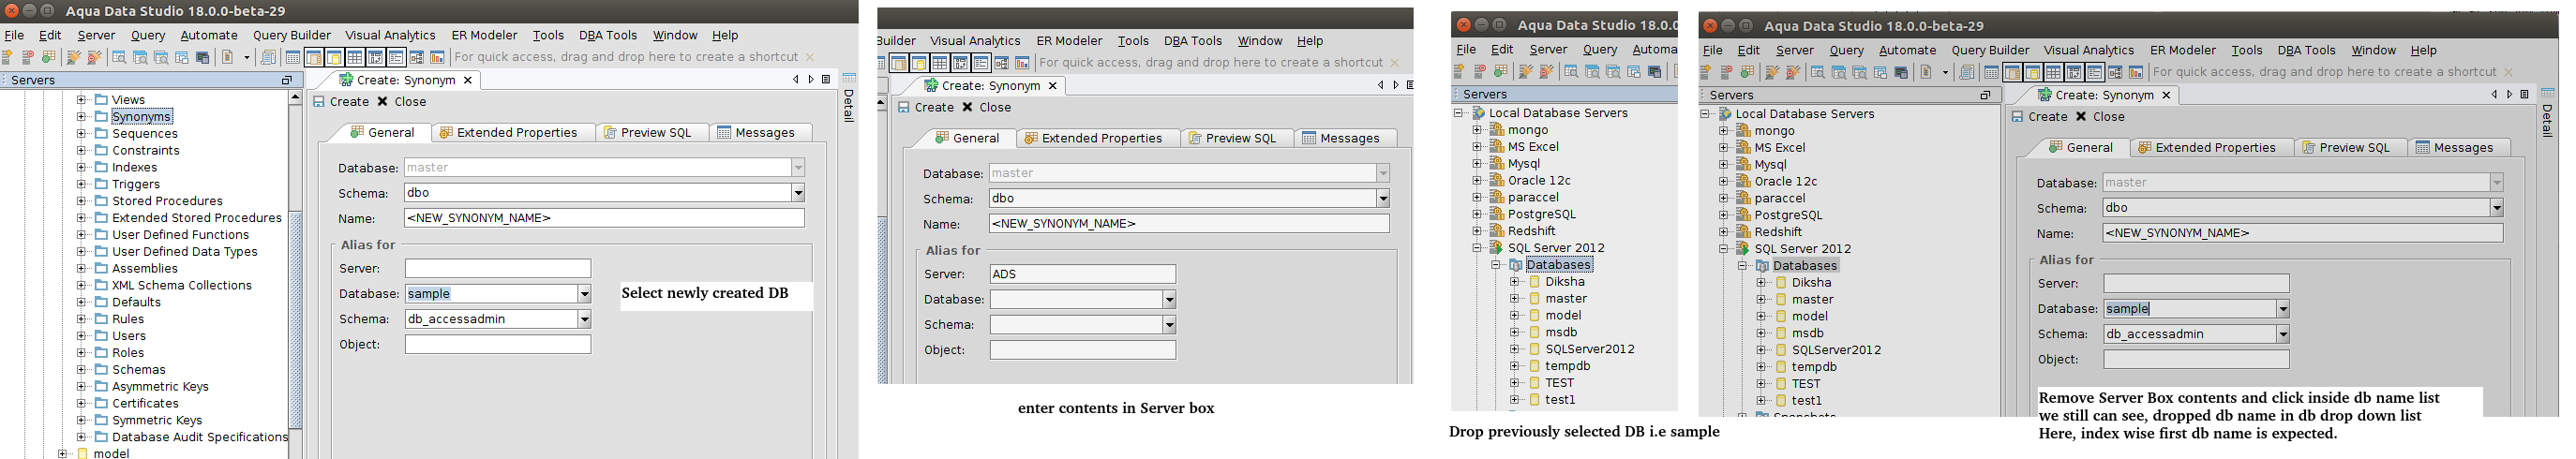This screenshot has width=2576, height=459.
Task: Toggle sidebar-layout button in window with Server ADS
Action: [898, 63]
